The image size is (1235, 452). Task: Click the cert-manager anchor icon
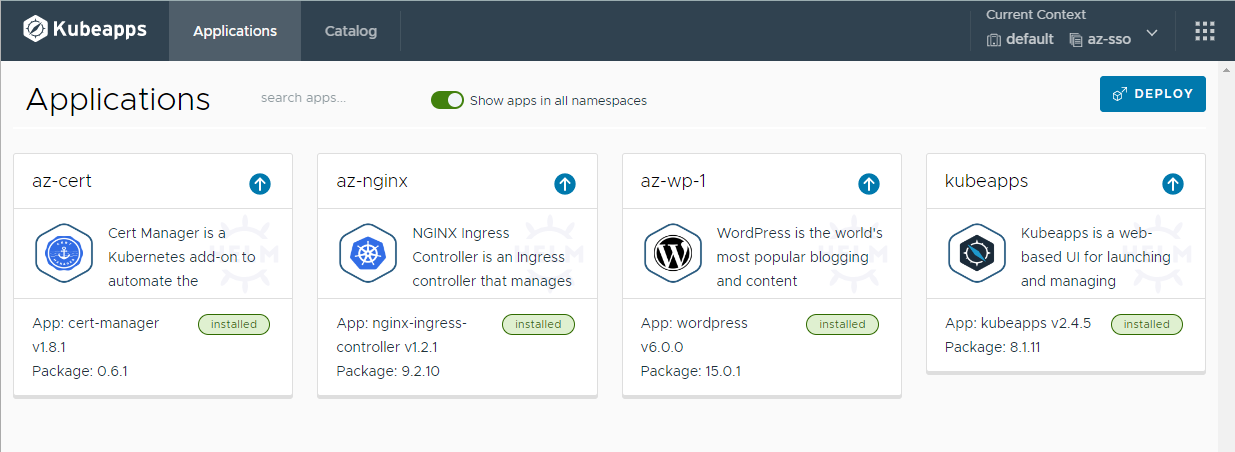pos(64,254)
